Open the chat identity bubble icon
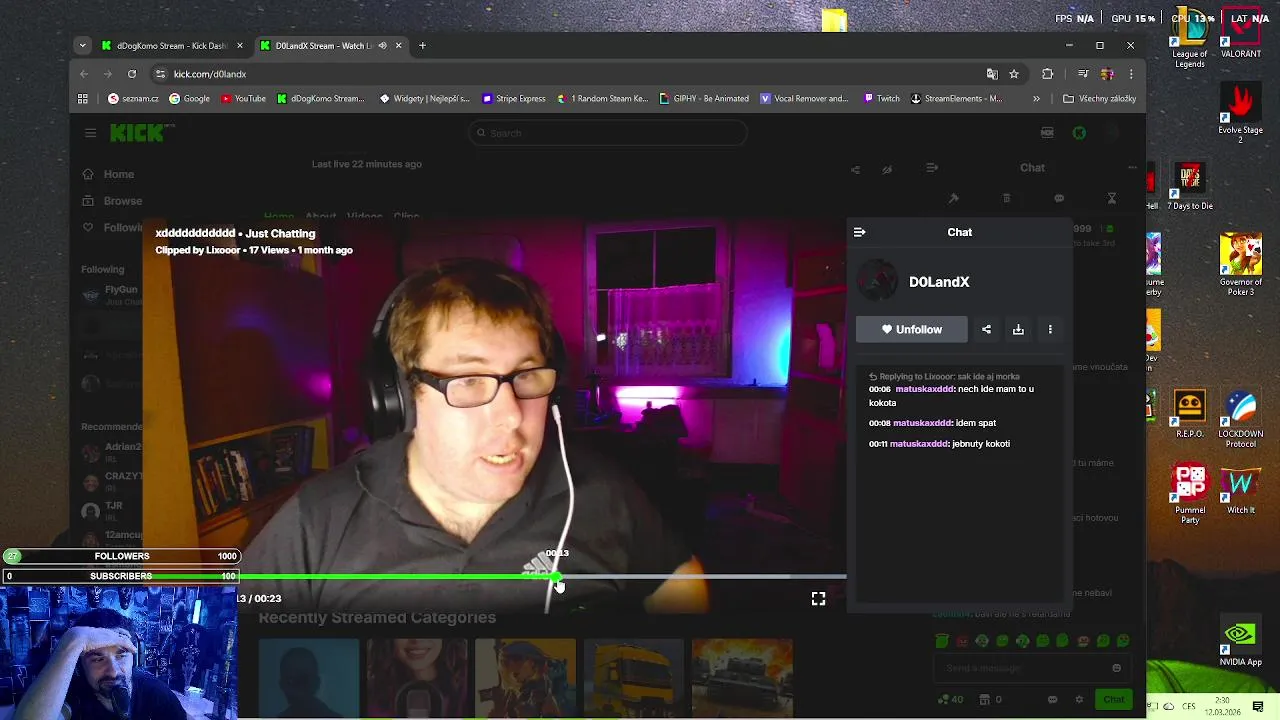Image resolution: width=1280 pixels, height=720 pixels. tap(1052, 699)
